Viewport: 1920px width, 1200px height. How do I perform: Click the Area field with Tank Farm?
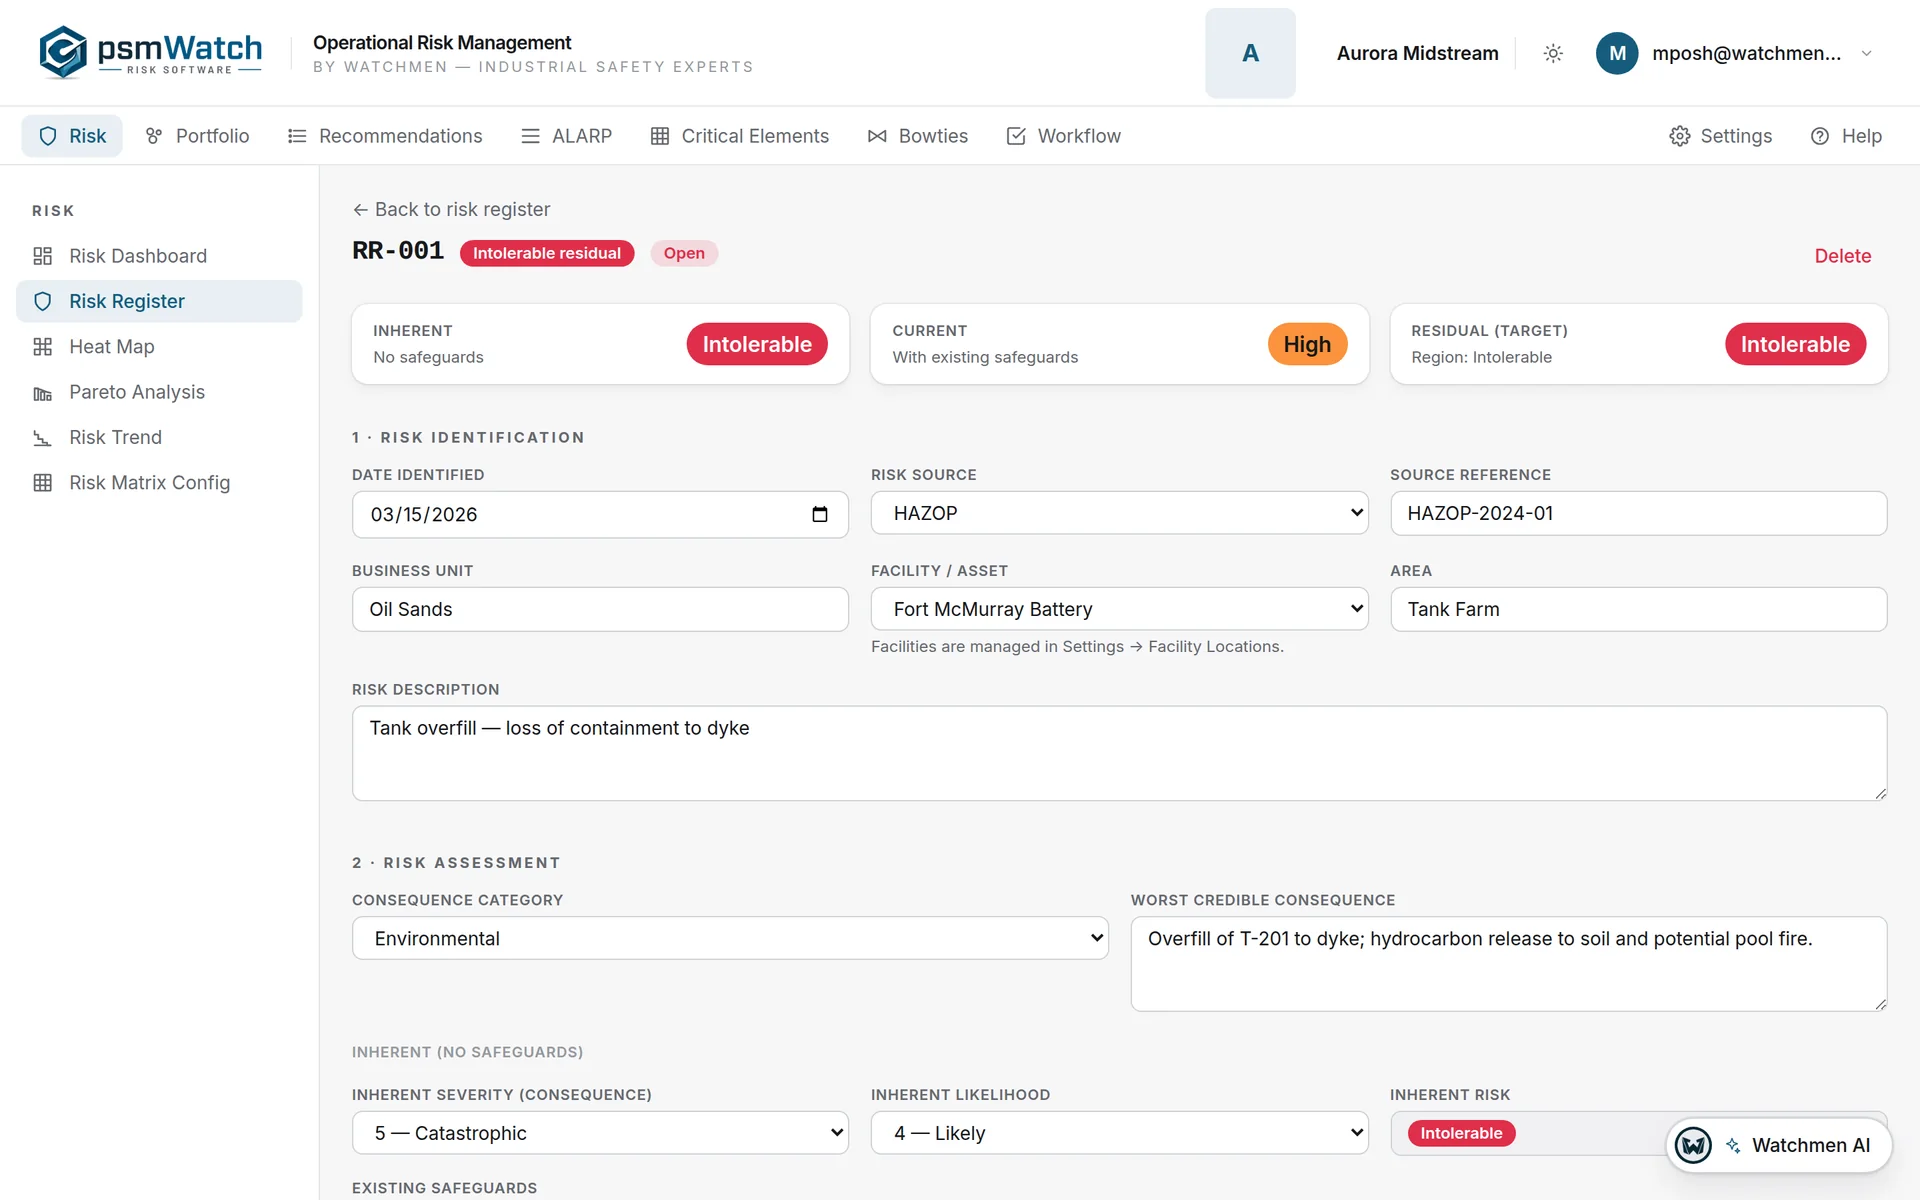(1638, 609)
